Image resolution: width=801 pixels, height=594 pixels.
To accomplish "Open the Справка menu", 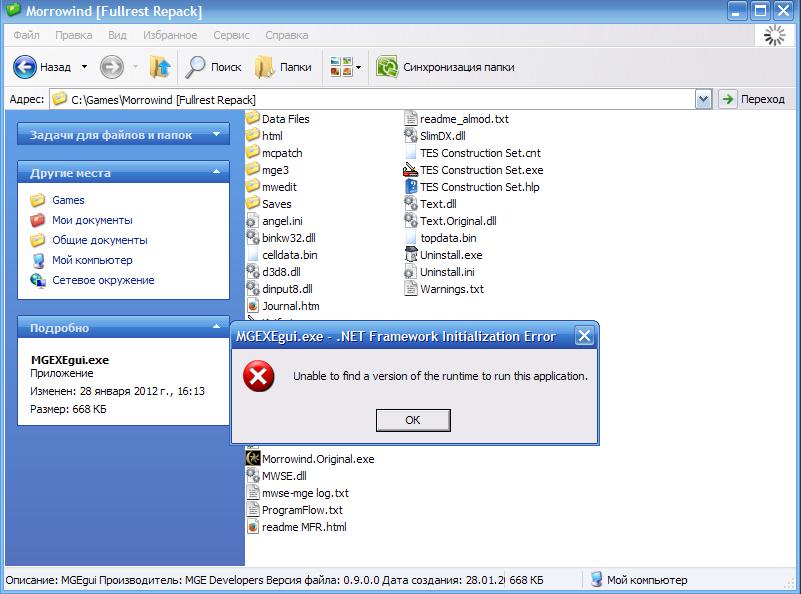I will 287,35.
